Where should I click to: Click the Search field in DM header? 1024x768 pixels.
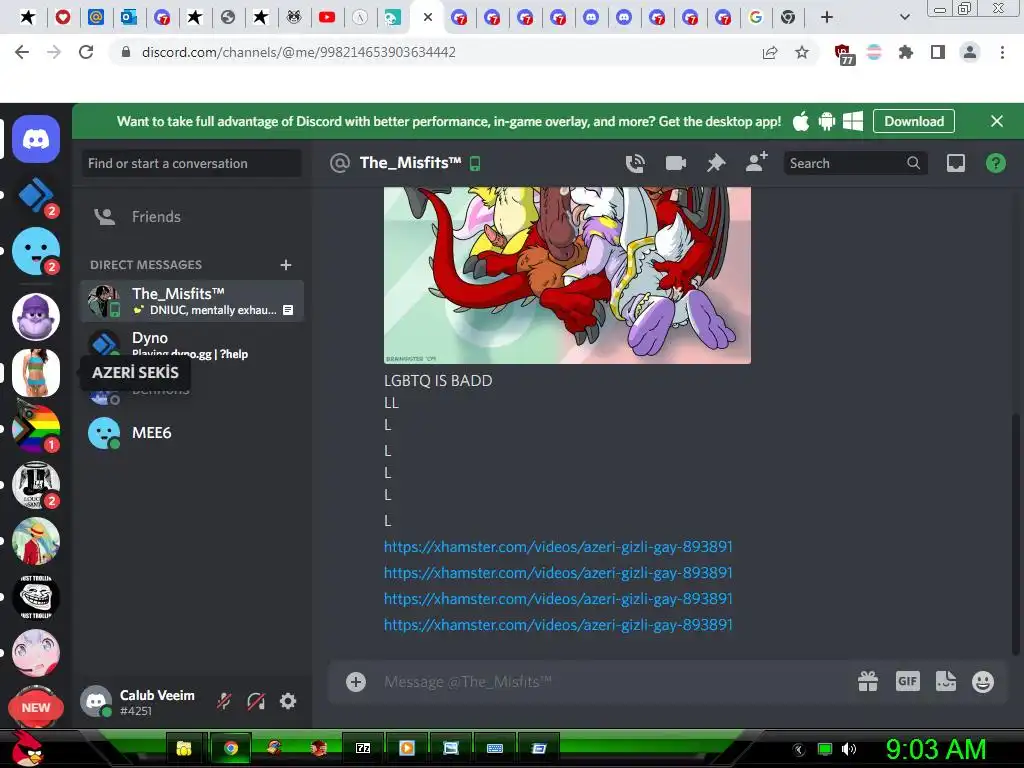click(x=855, y=163)
